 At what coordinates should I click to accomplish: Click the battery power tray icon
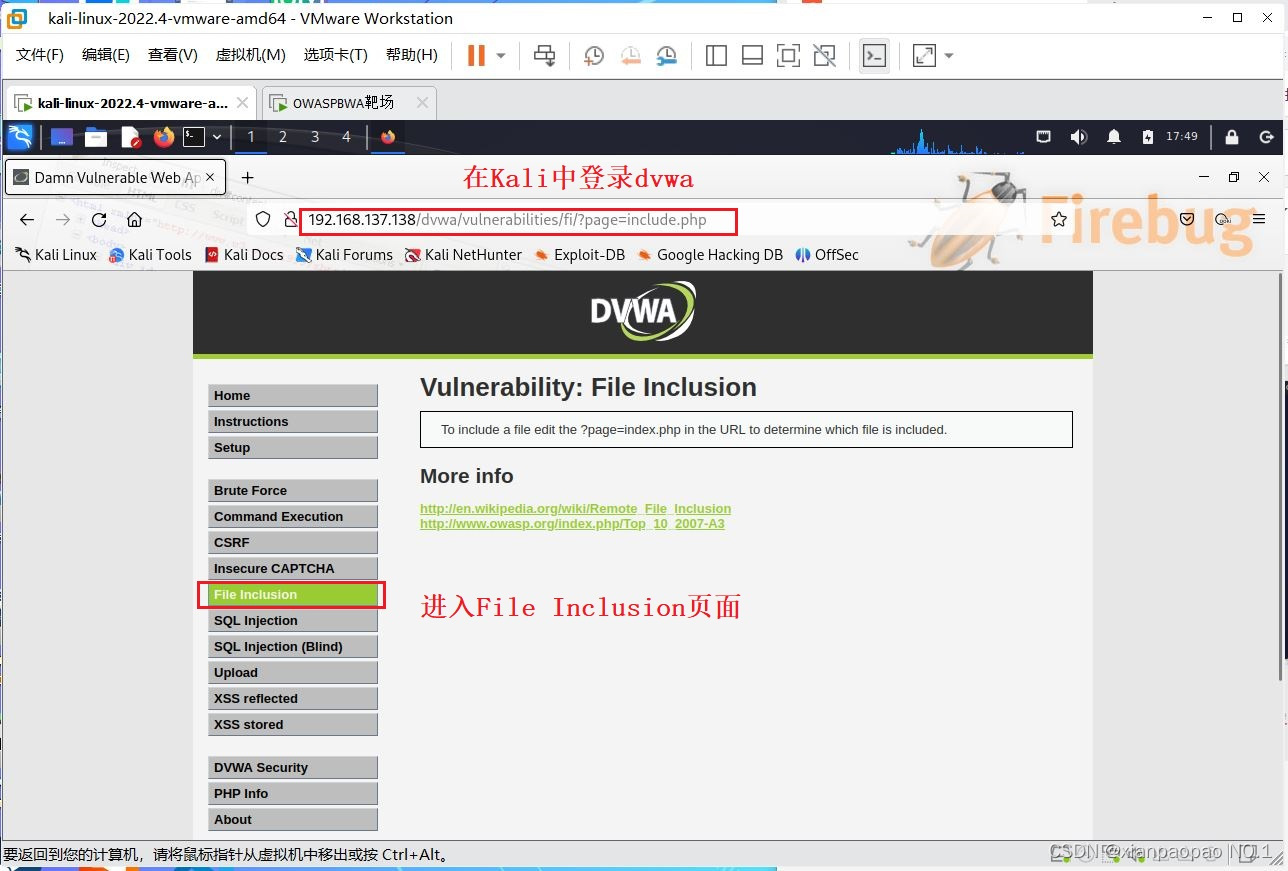(x=1148, y=137)
